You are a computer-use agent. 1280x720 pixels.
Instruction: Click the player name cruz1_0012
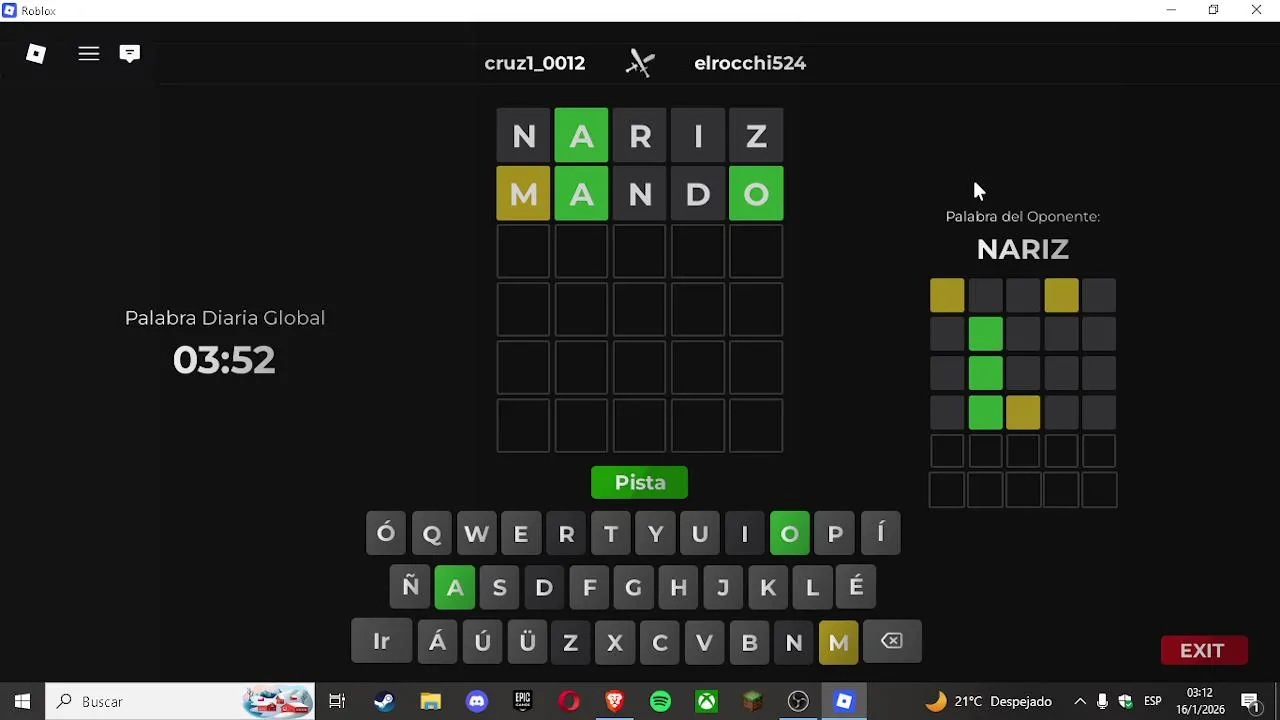pos(535,63)
